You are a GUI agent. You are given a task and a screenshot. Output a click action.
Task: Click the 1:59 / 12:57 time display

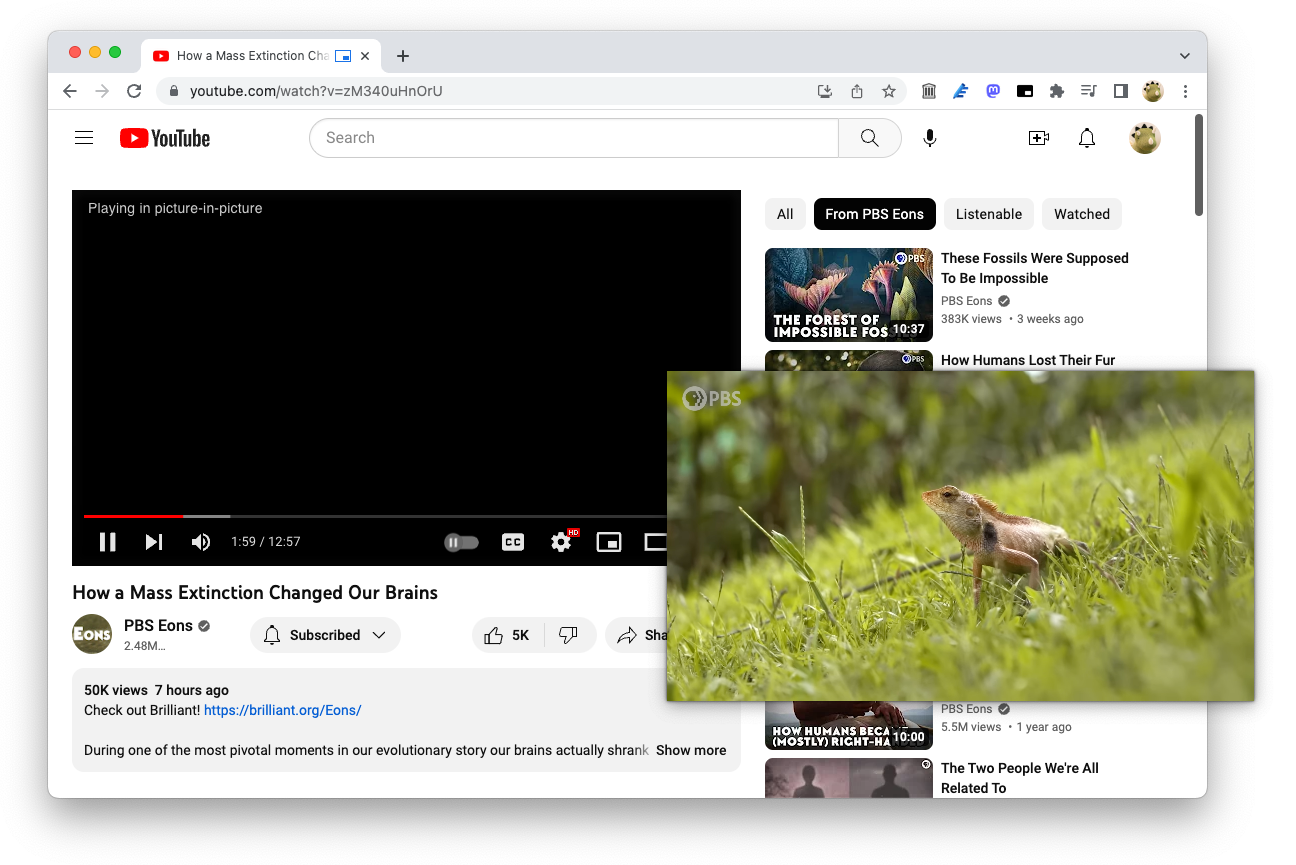click(265, 542)
